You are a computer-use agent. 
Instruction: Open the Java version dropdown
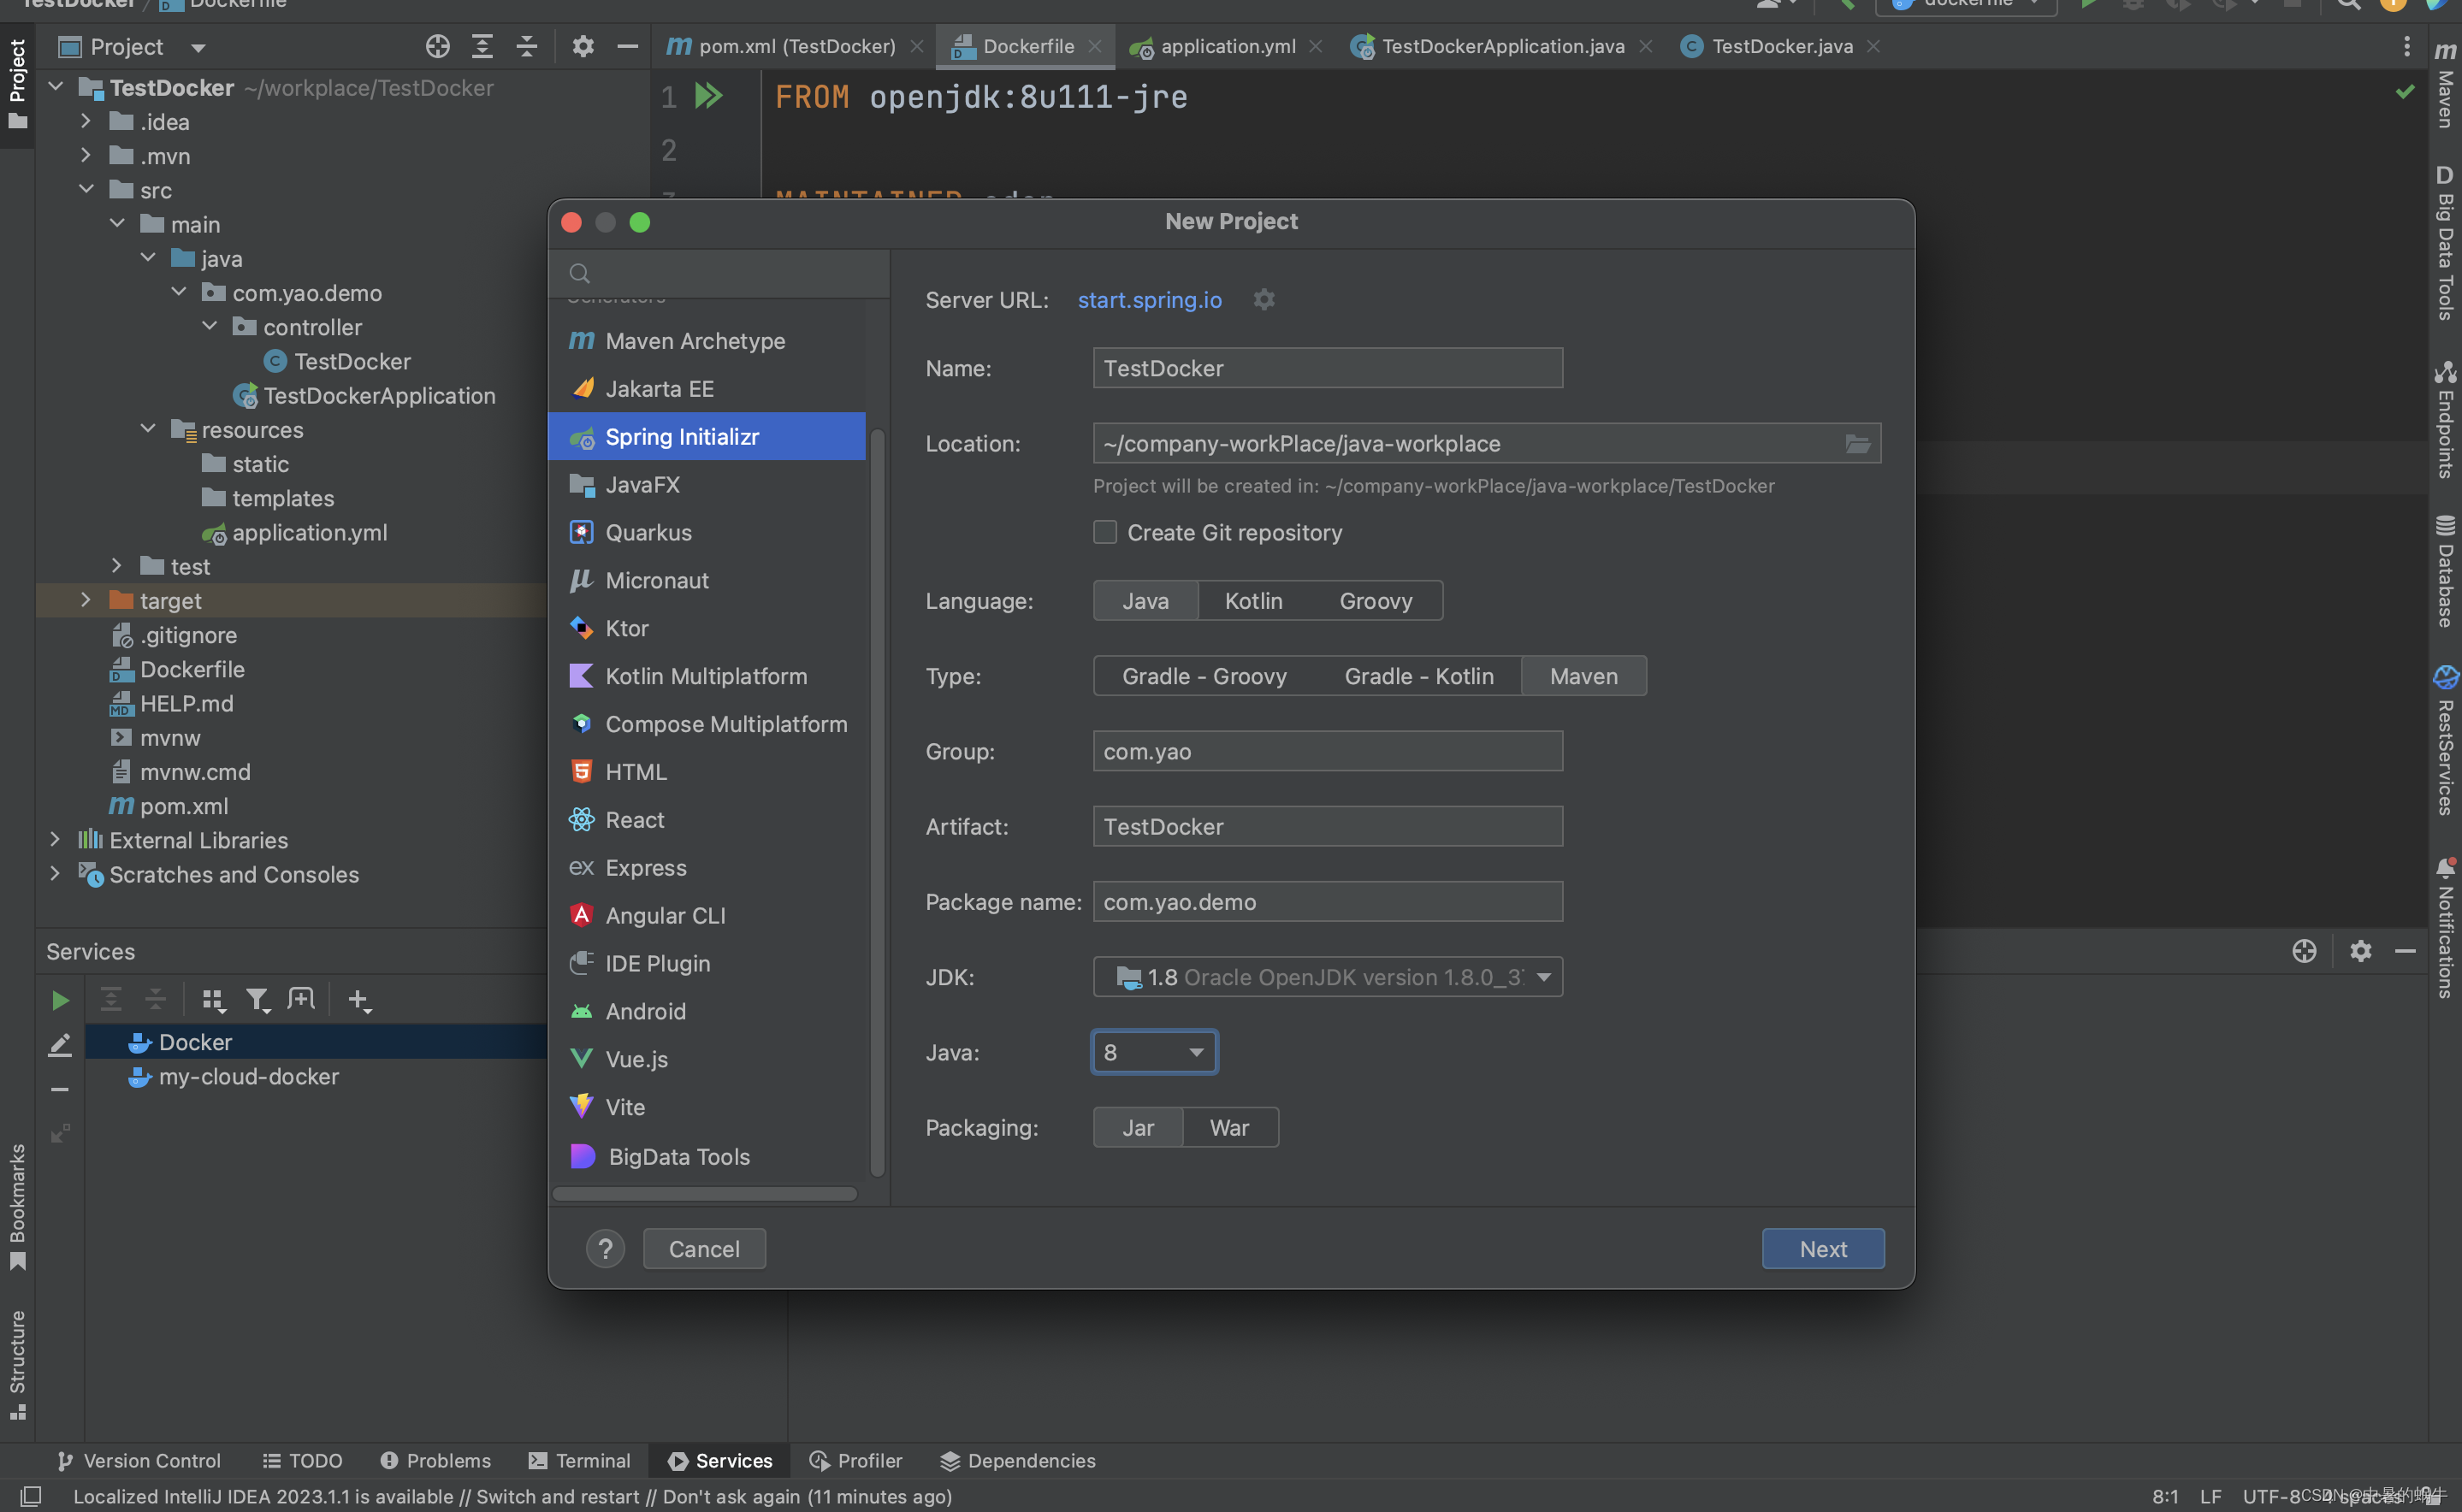tap(1154, 1052)
